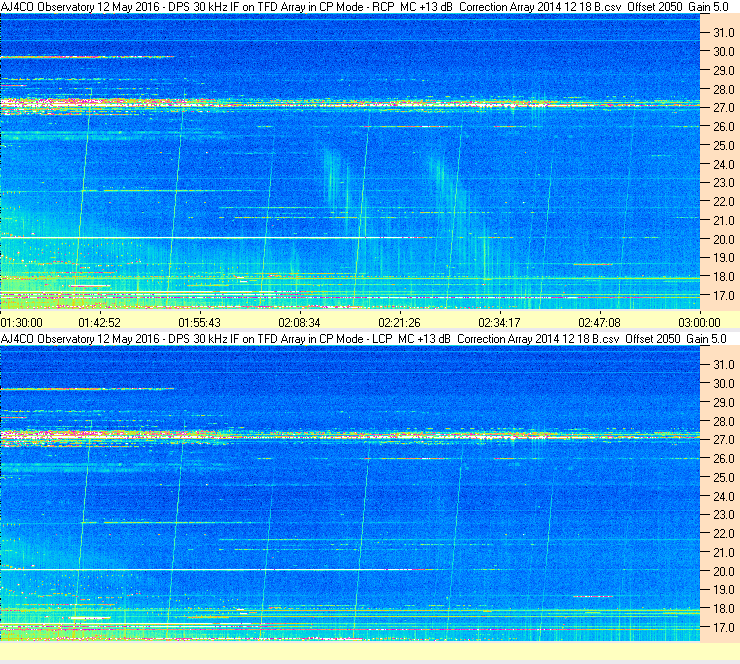
Task: Click the 02:08:34 time label
Action: (x=300, y=323)
